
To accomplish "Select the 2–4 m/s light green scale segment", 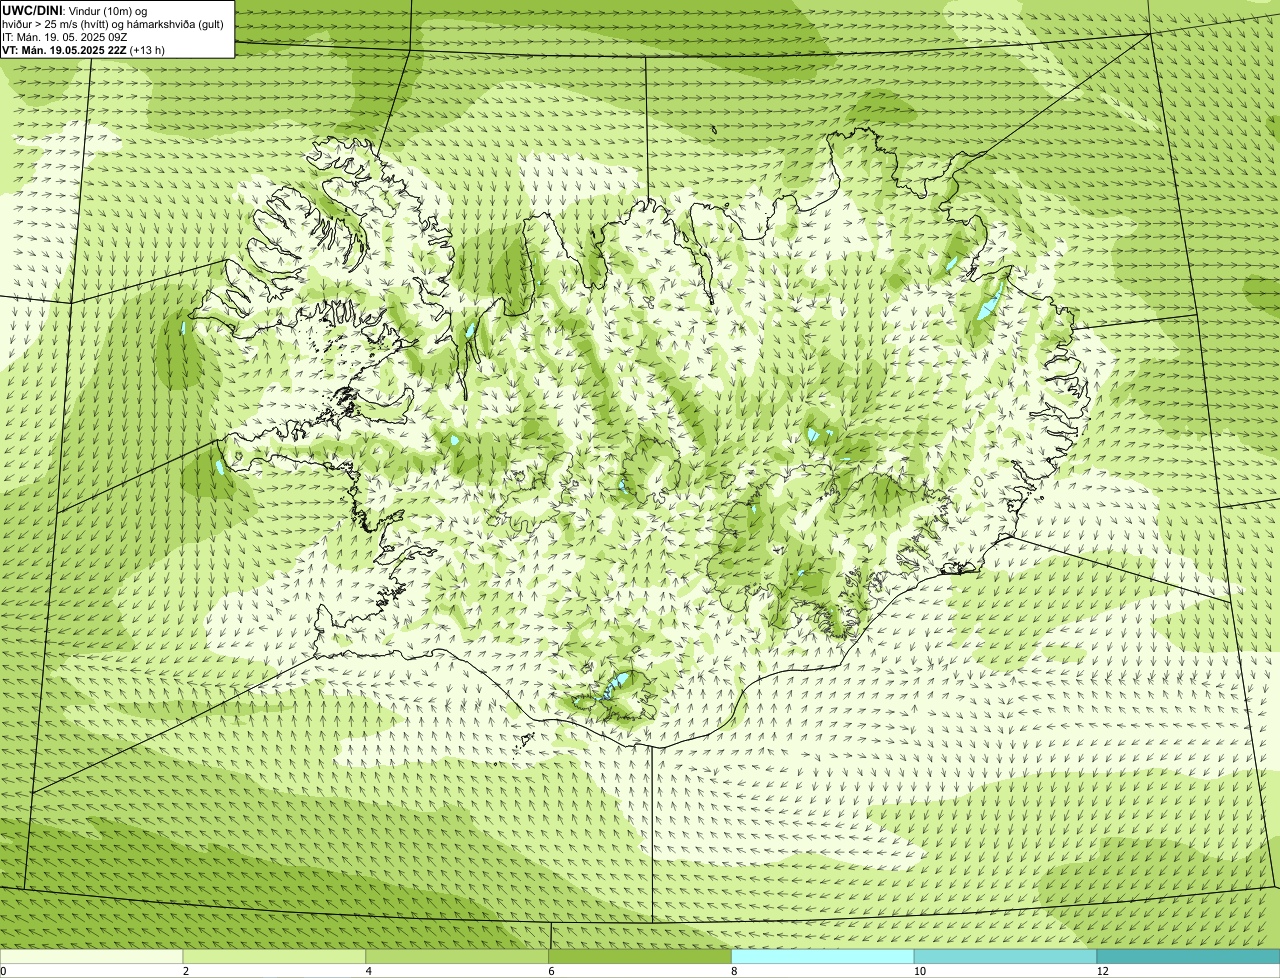I will click(x=274, y=957).
